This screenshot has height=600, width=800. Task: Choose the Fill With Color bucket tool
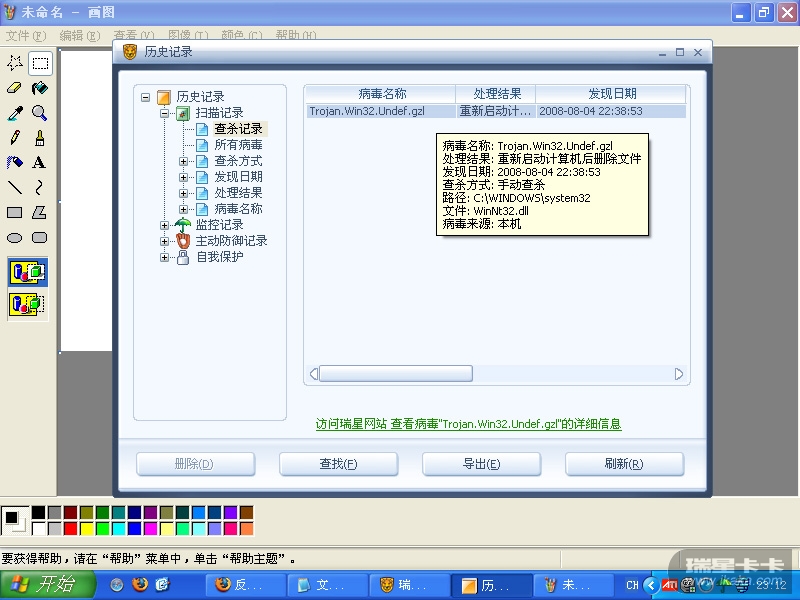pos(40,88)
